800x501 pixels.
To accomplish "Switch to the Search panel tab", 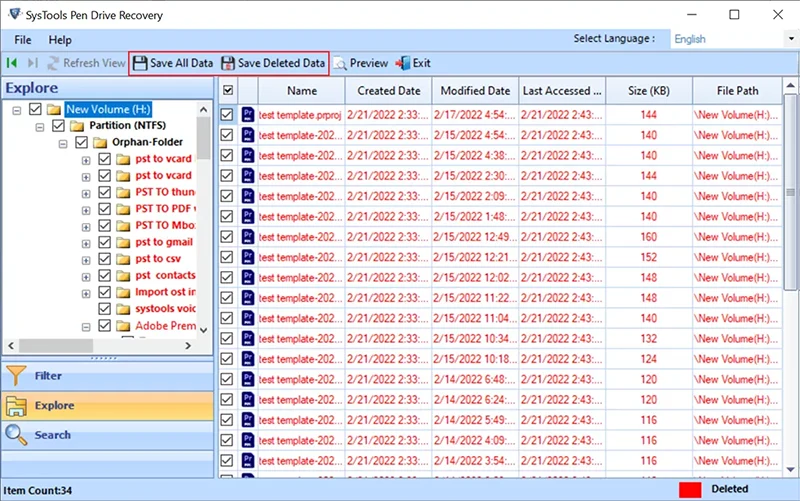I will (x=108, y=435).
